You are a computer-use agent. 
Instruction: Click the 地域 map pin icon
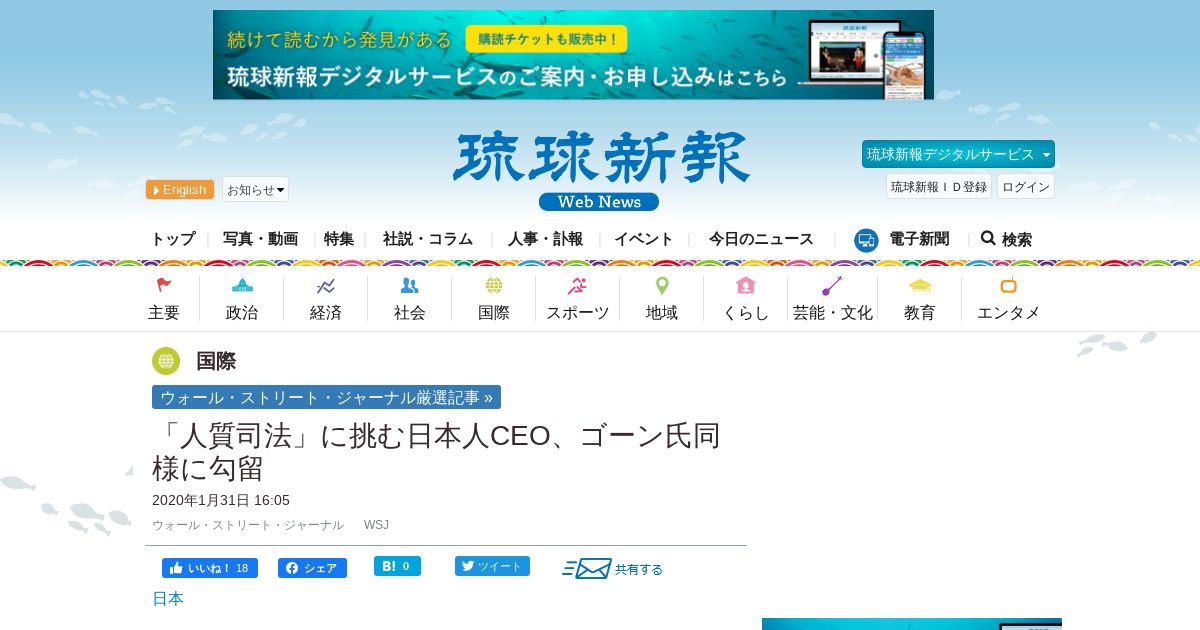coord(662,286)
